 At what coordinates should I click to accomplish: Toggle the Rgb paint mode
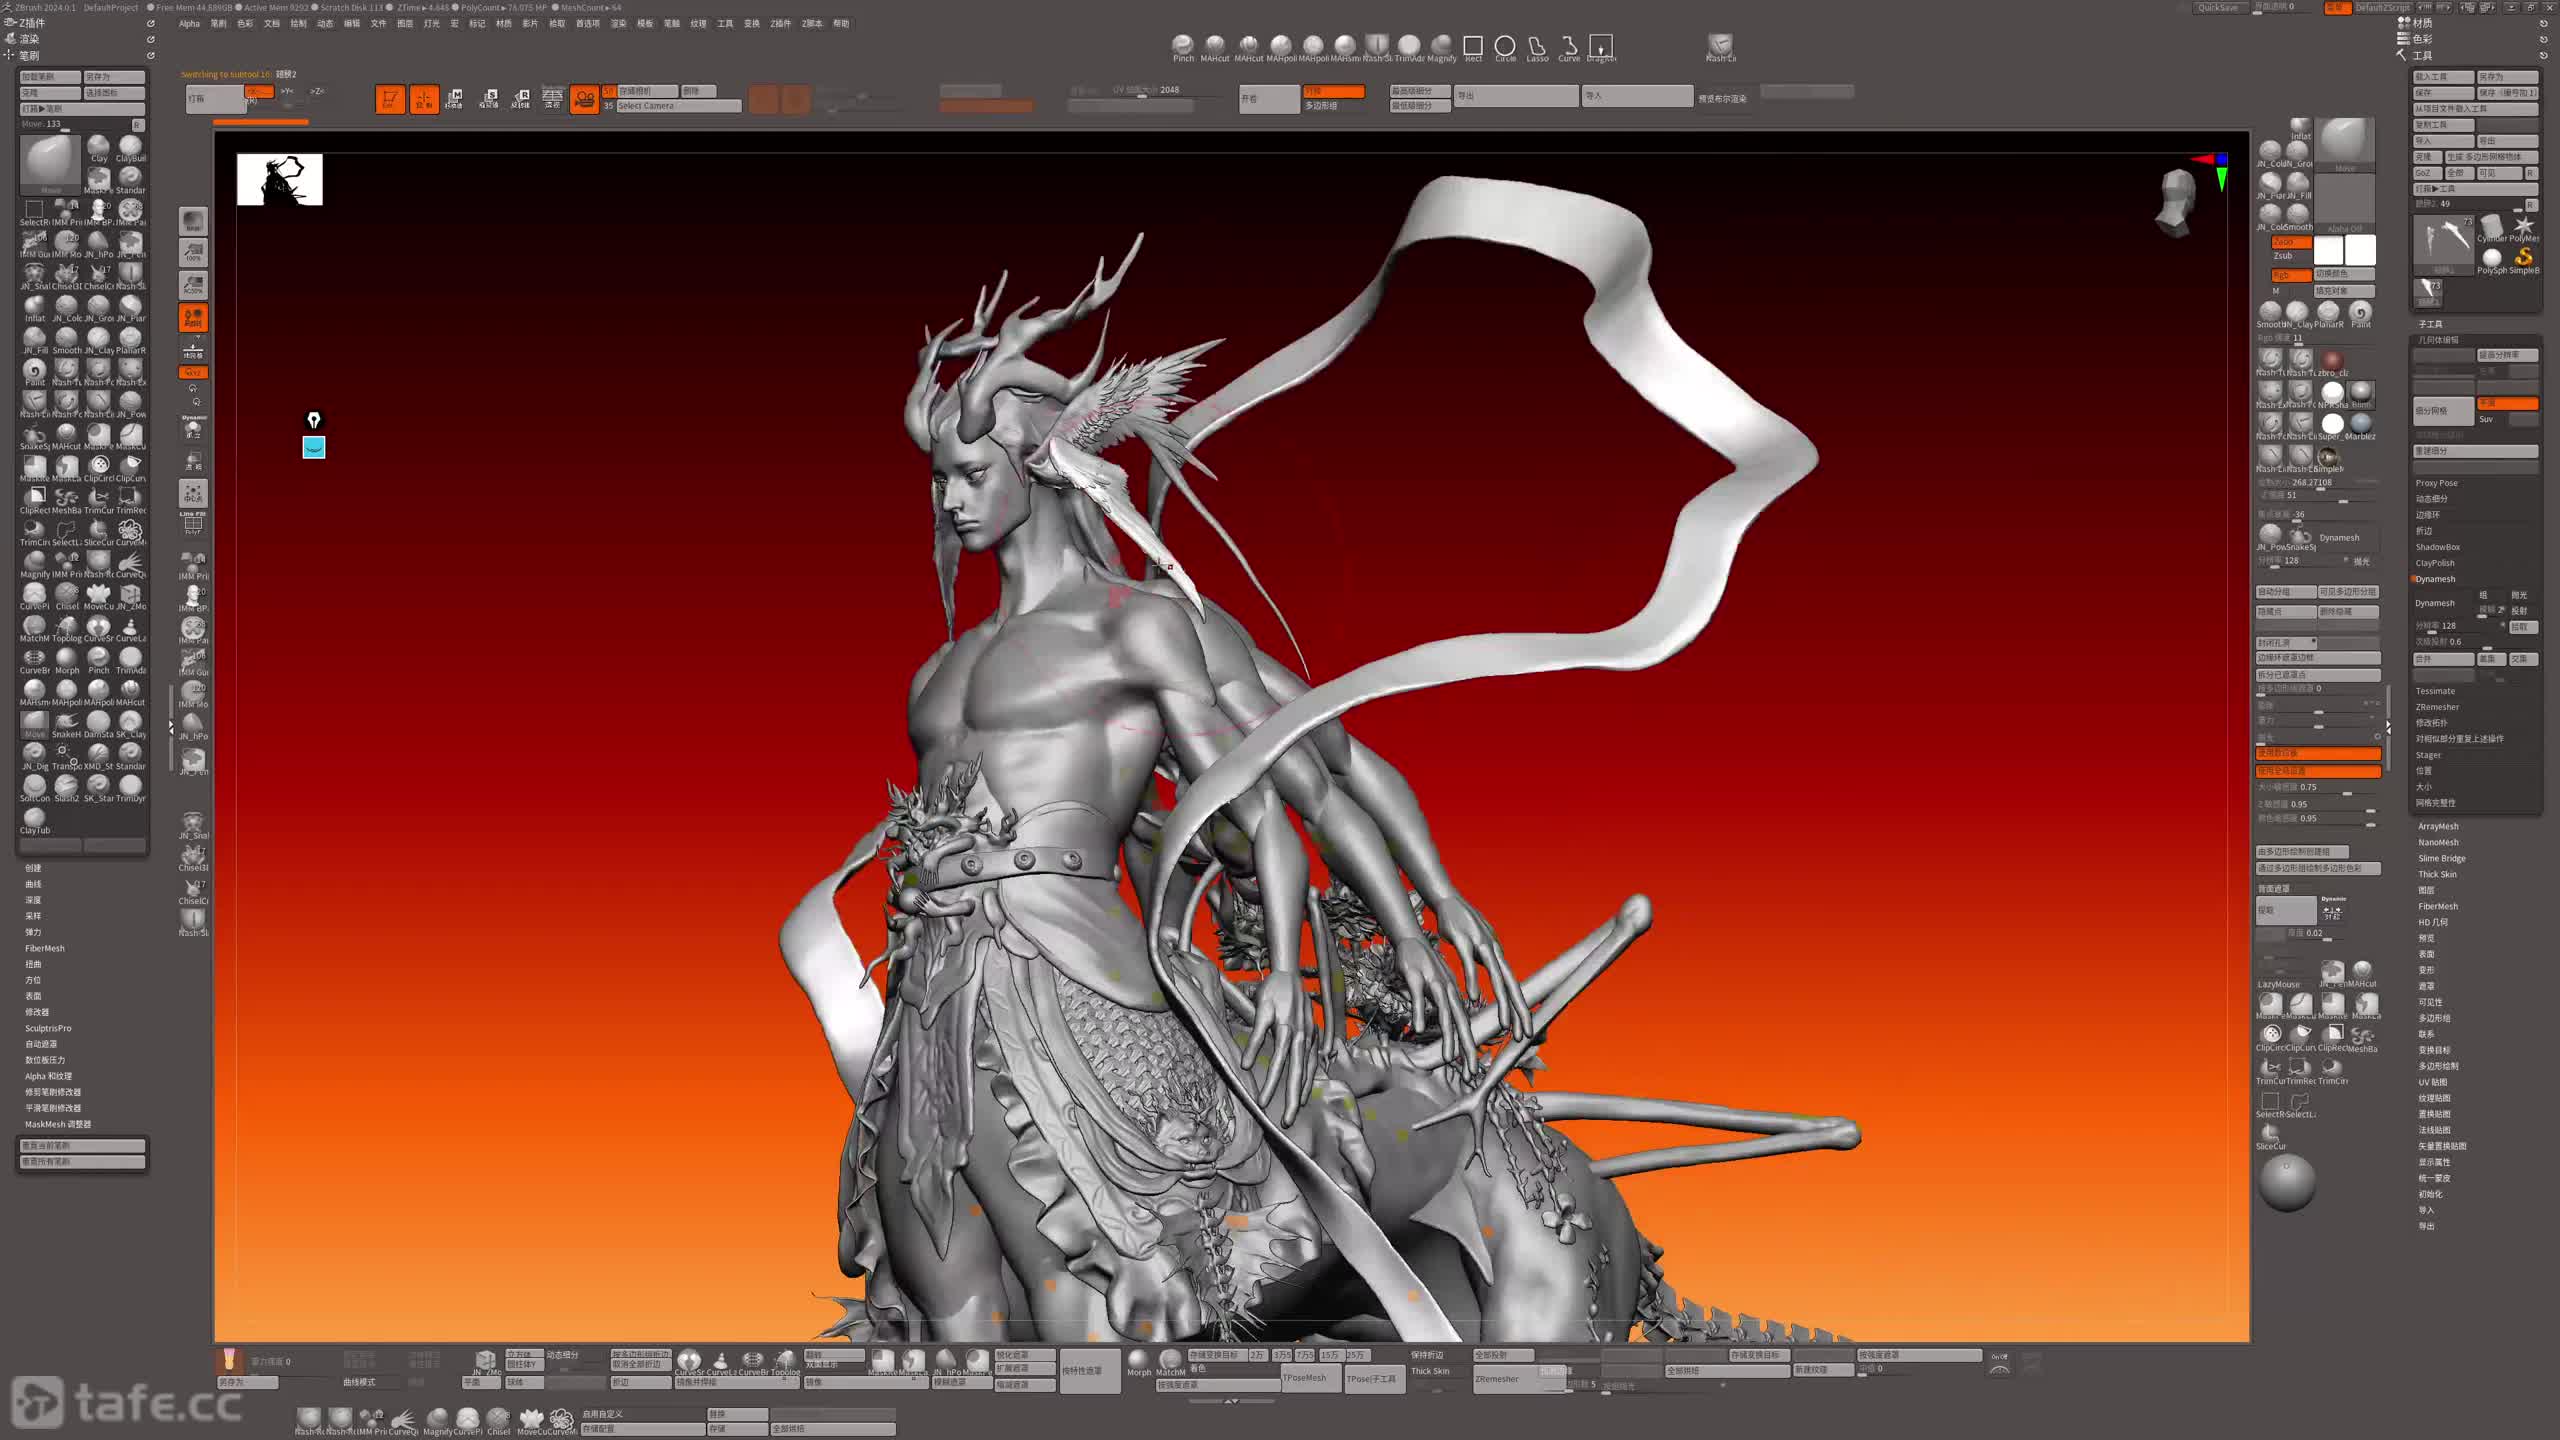2290,275
